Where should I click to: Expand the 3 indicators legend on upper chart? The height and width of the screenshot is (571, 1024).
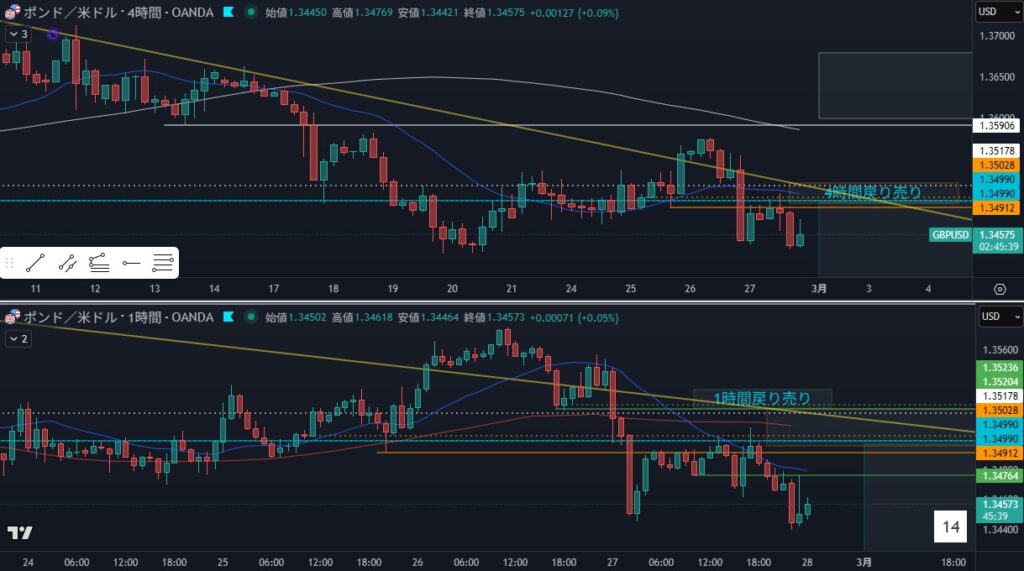[17, 34]
